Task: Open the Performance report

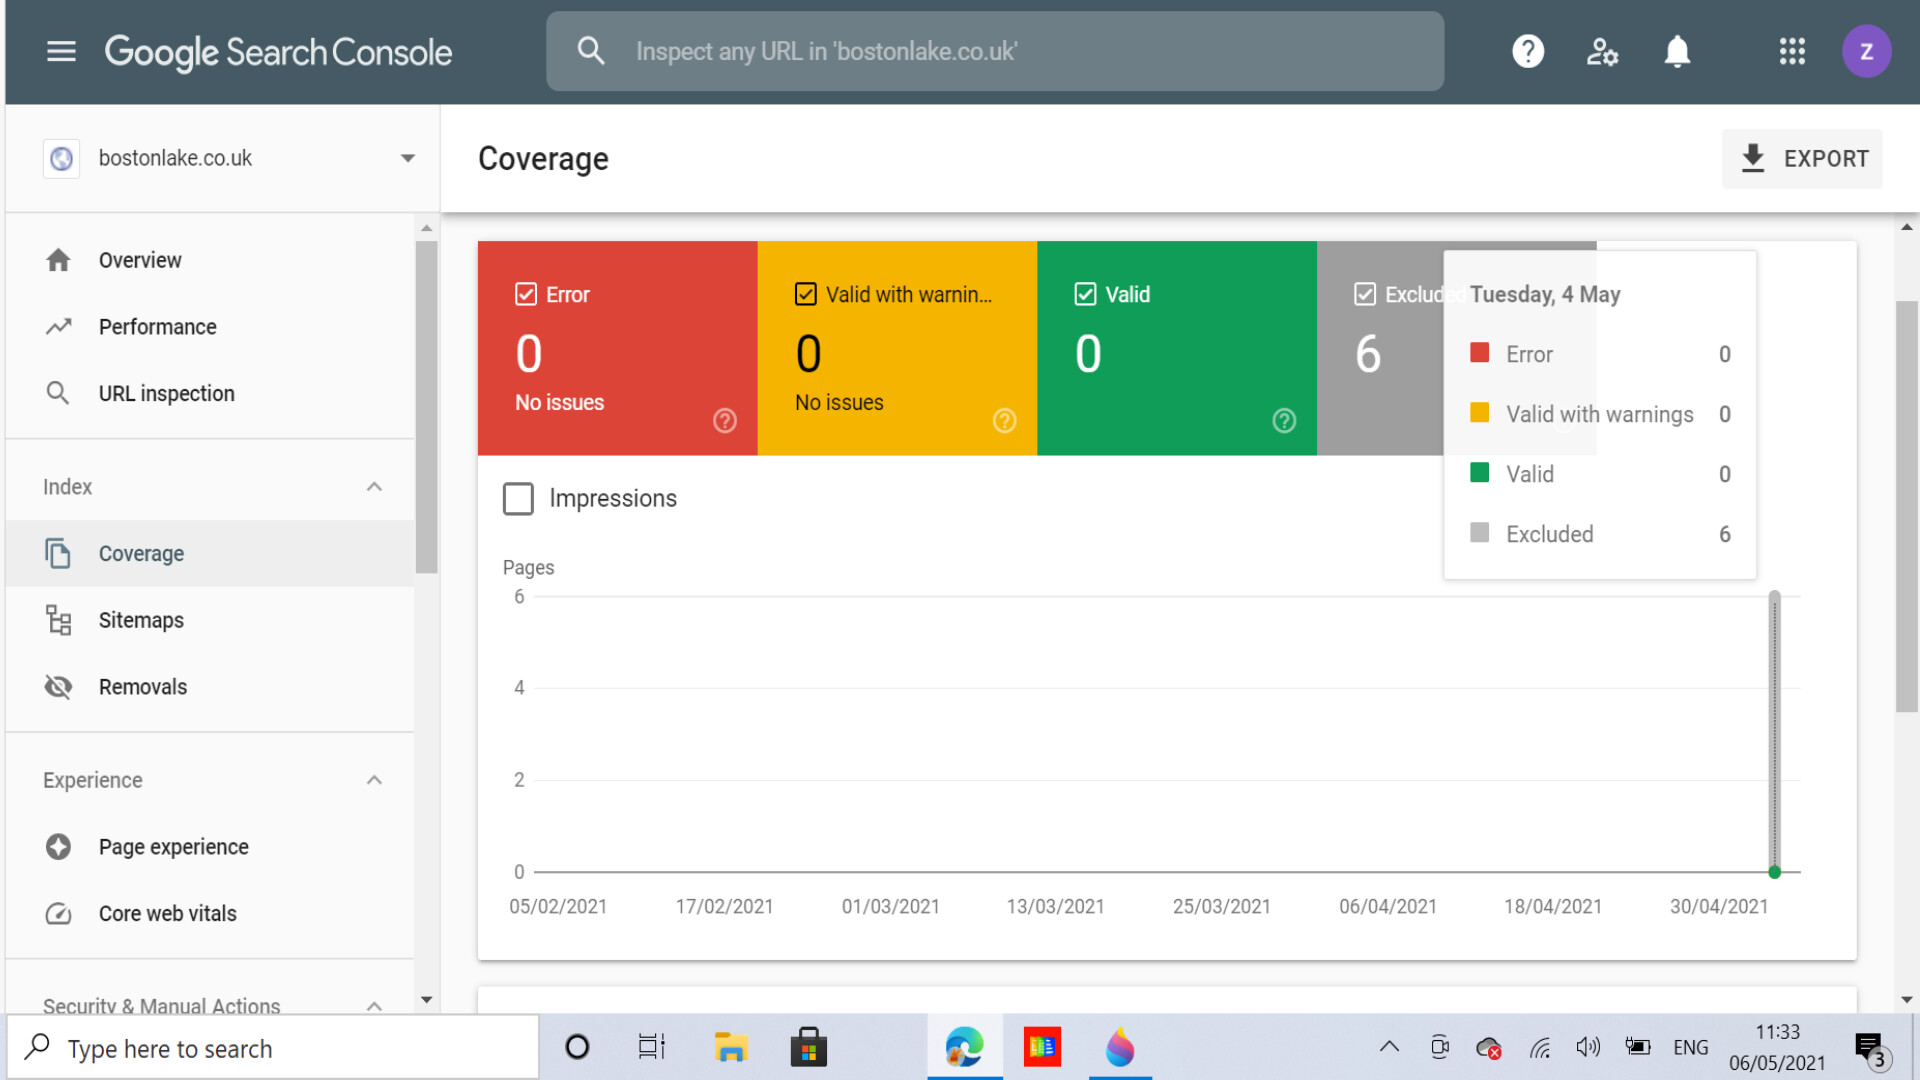Action: 157,327
